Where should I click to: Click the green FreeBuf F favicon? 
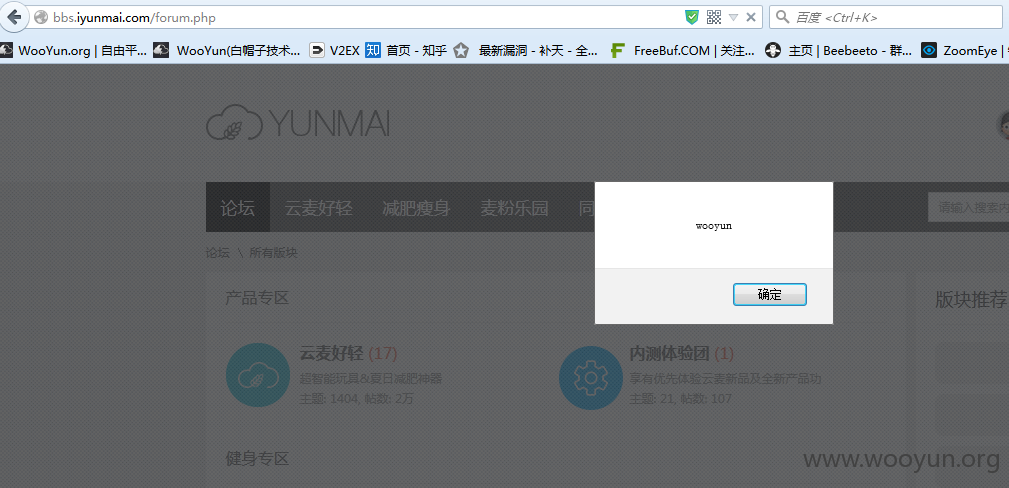point(618,50)
